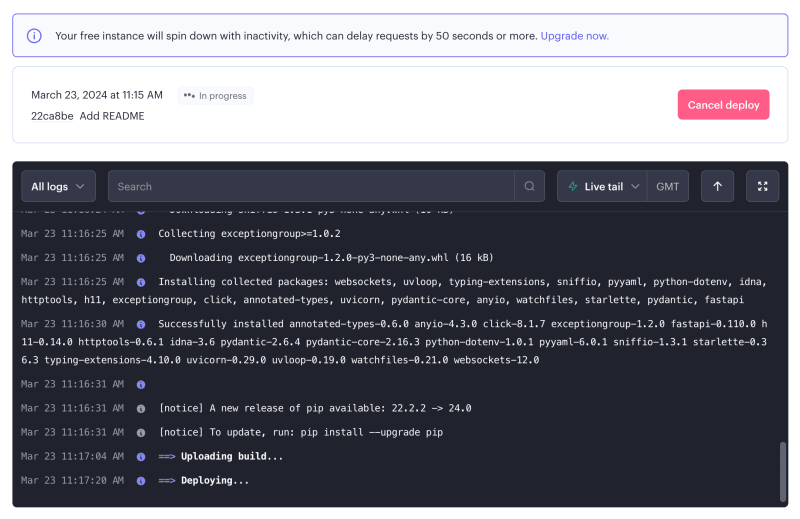Click the 'Mar 23 11:16:30 AM' timestamp

72,324
